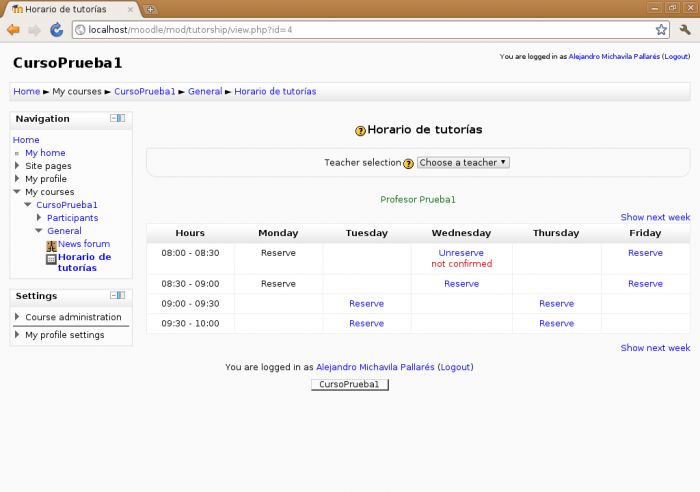This screenshot has width=700, height=492.
Task: Click the News forum icon
Action: pos(51,246)
